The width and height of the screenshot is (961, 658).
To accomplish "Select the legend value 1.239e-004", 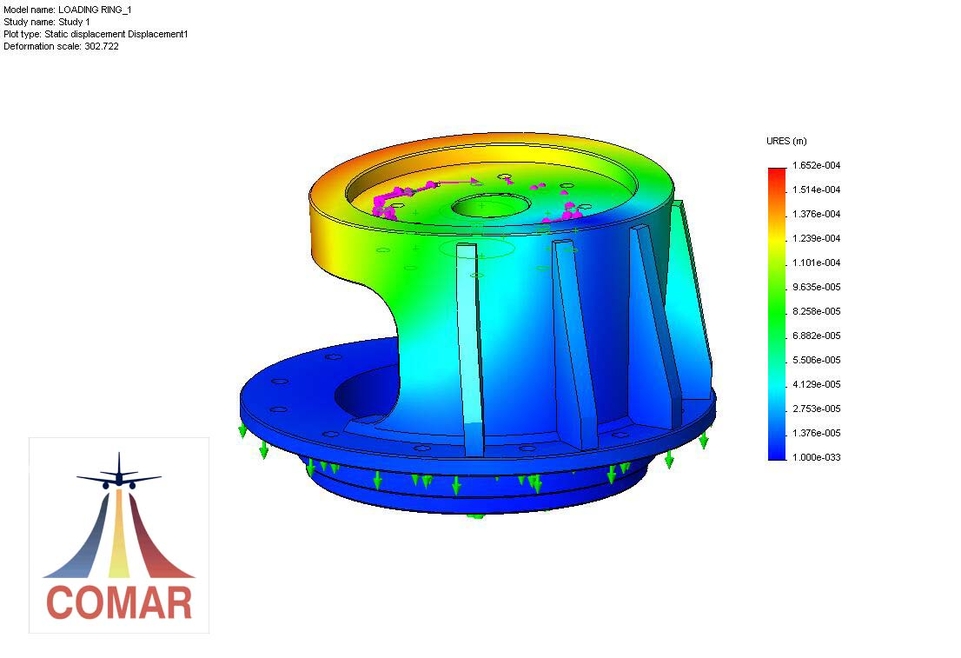I will 816,238.
